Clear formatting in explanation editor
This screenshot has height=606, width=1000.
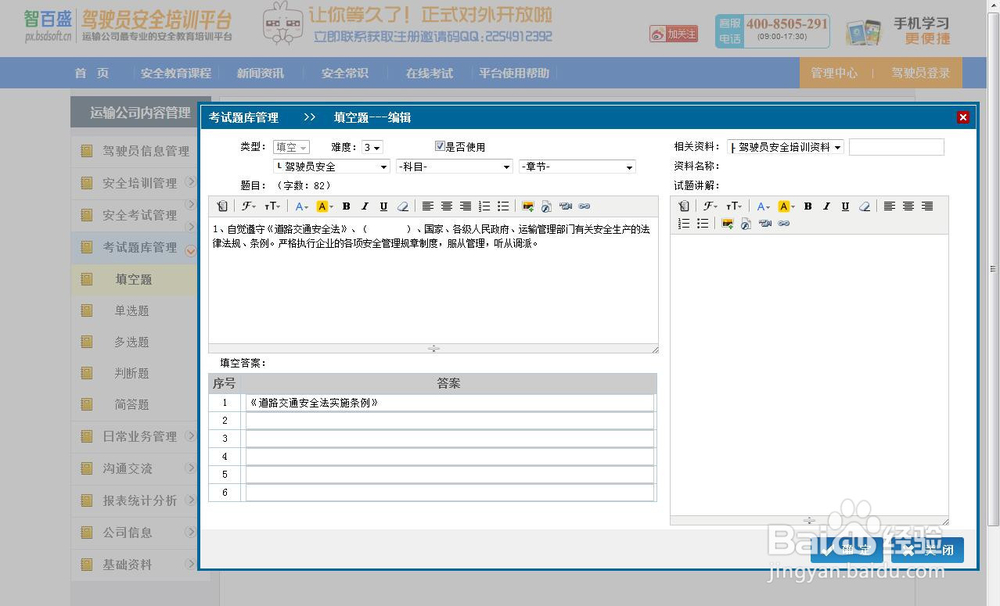click(864, 206)
